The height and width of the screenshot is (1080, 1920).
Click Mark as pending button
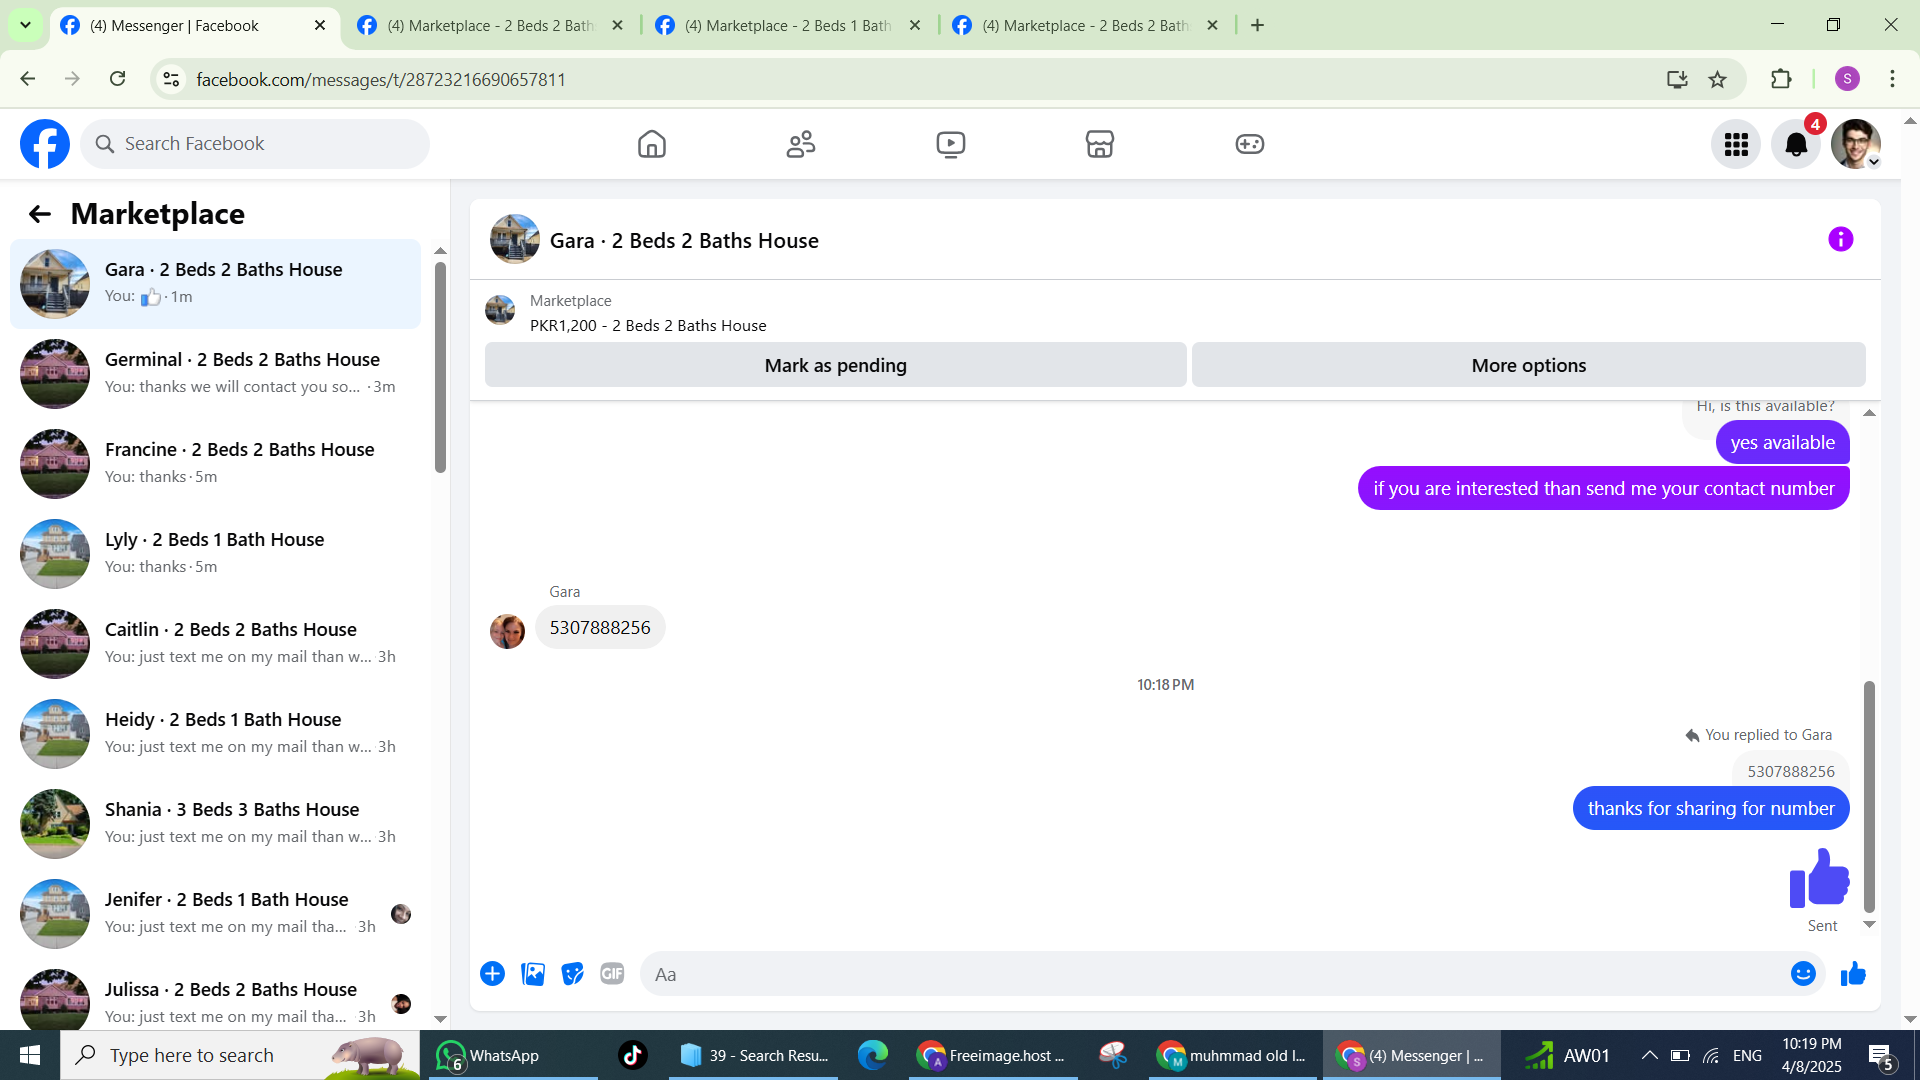pos(835,366)
